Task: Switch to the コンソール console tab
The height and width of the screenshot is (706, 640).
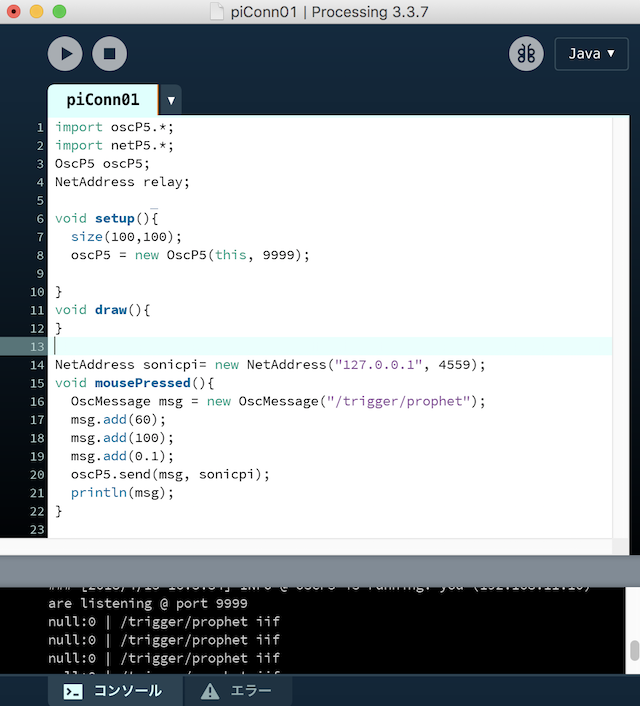Action: pos(113,691)
